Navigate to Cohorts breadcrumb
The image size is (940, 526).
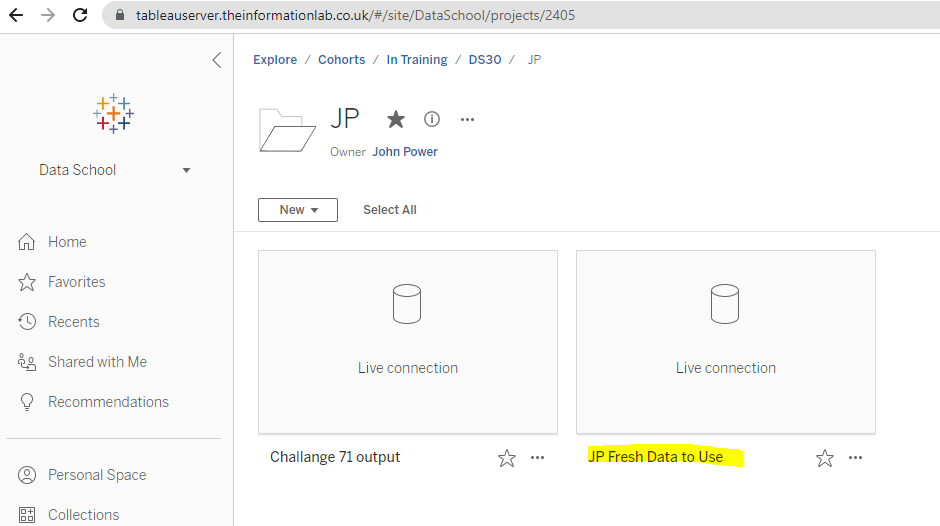342,59
